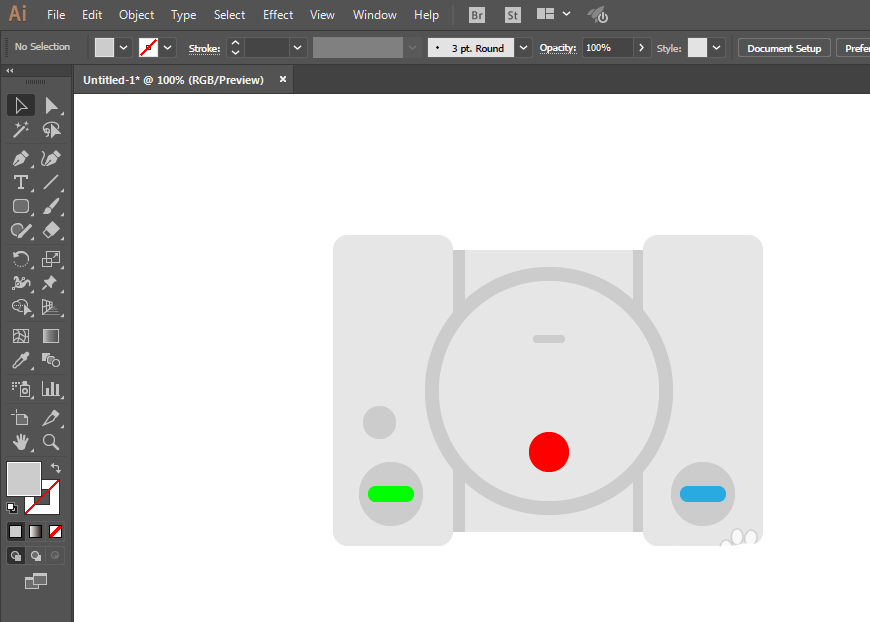Viewport: 870px width, 622px height.
Task: Click the stroke weight stepper arrows
Action: [x=235, y=48]
